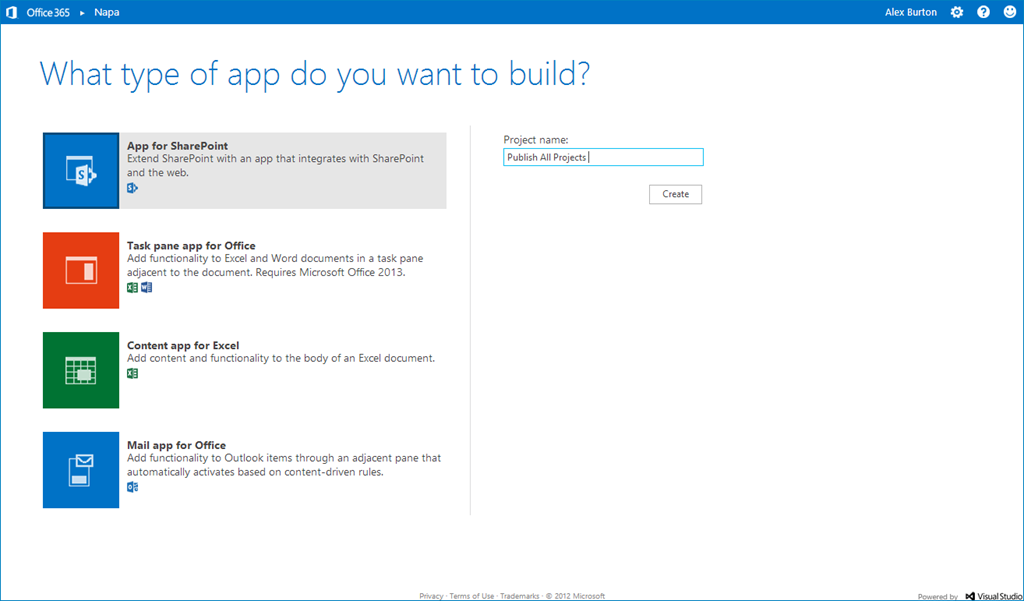Click the 'Project name:' label
The image size is (1024, 601).
(x=536, y=140)
